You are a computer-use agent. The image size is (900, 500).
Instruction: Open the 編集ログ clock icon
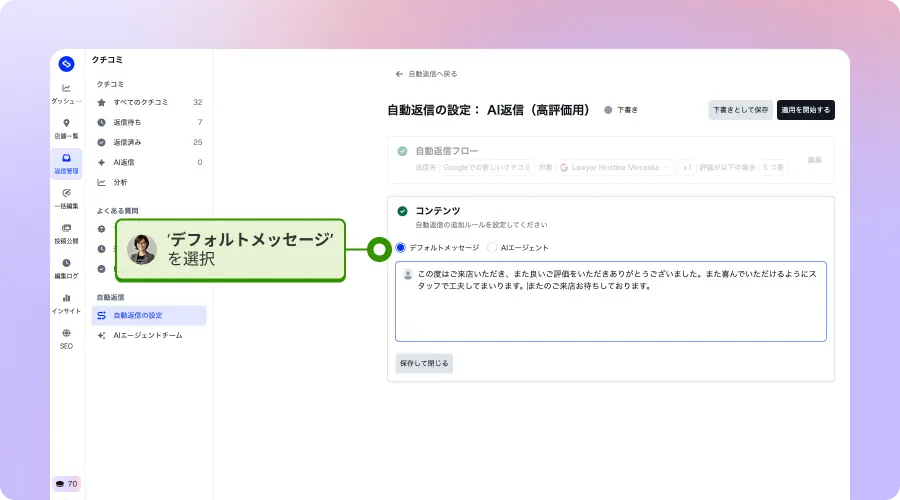pos(66,268)
